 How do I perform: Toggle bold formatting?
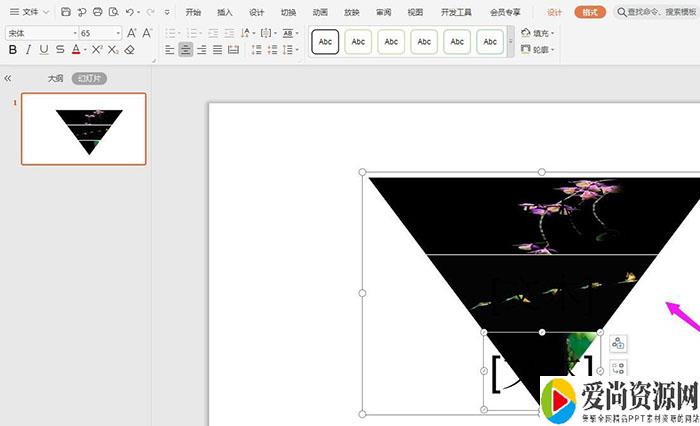[13, 49]
